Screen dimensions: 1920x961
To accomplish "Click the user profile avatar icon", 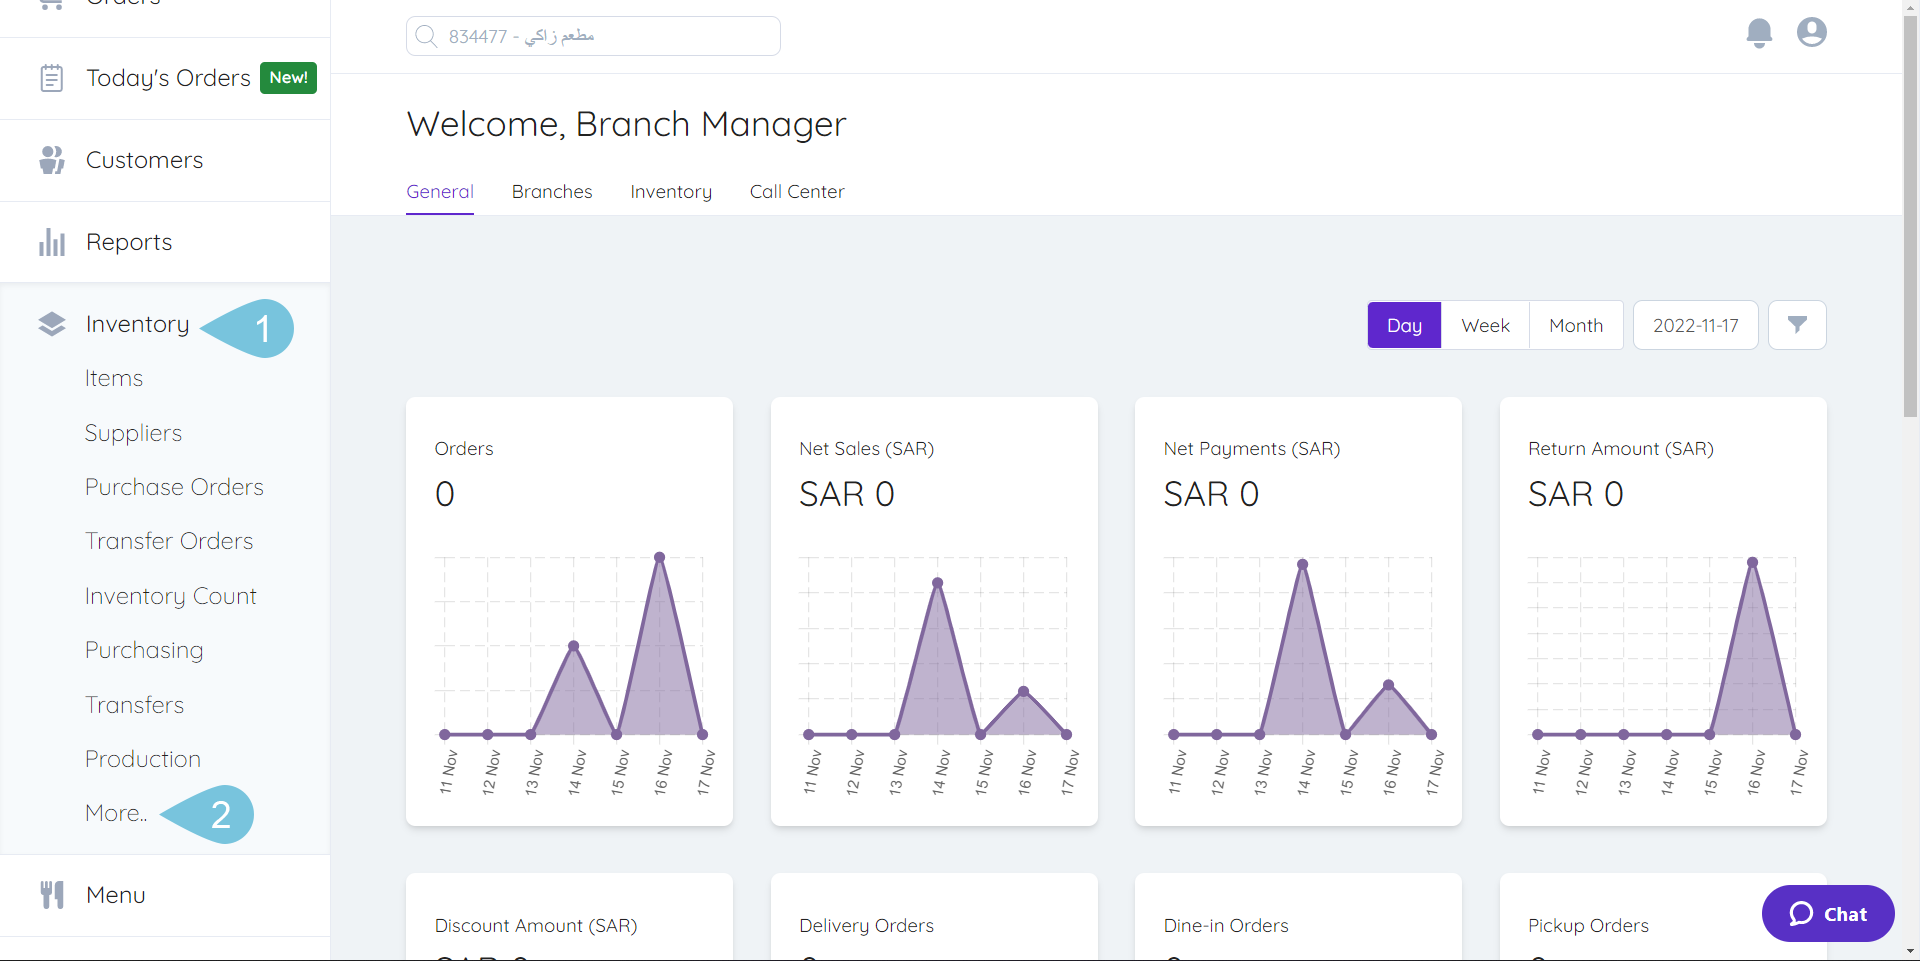I will coord(1811,32).
